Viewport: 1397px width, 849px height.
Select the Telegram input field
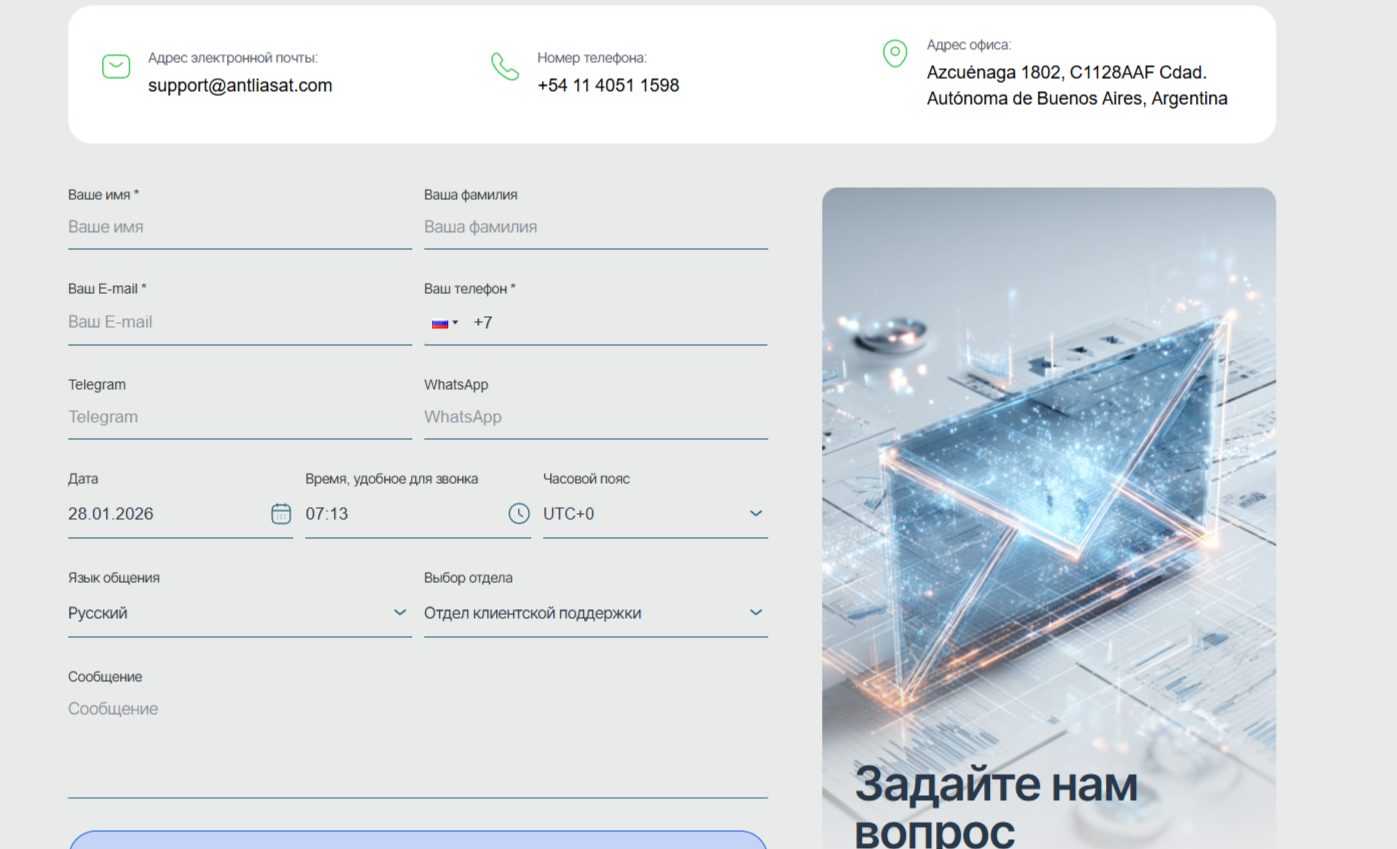click(240, 417)
